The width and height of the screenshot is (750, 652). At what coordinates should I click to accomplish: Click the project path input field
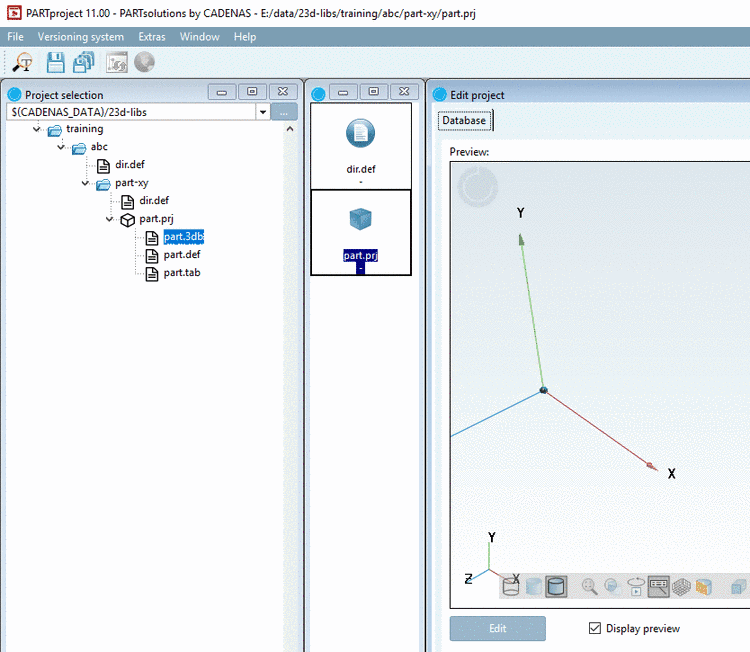(132, 112)
